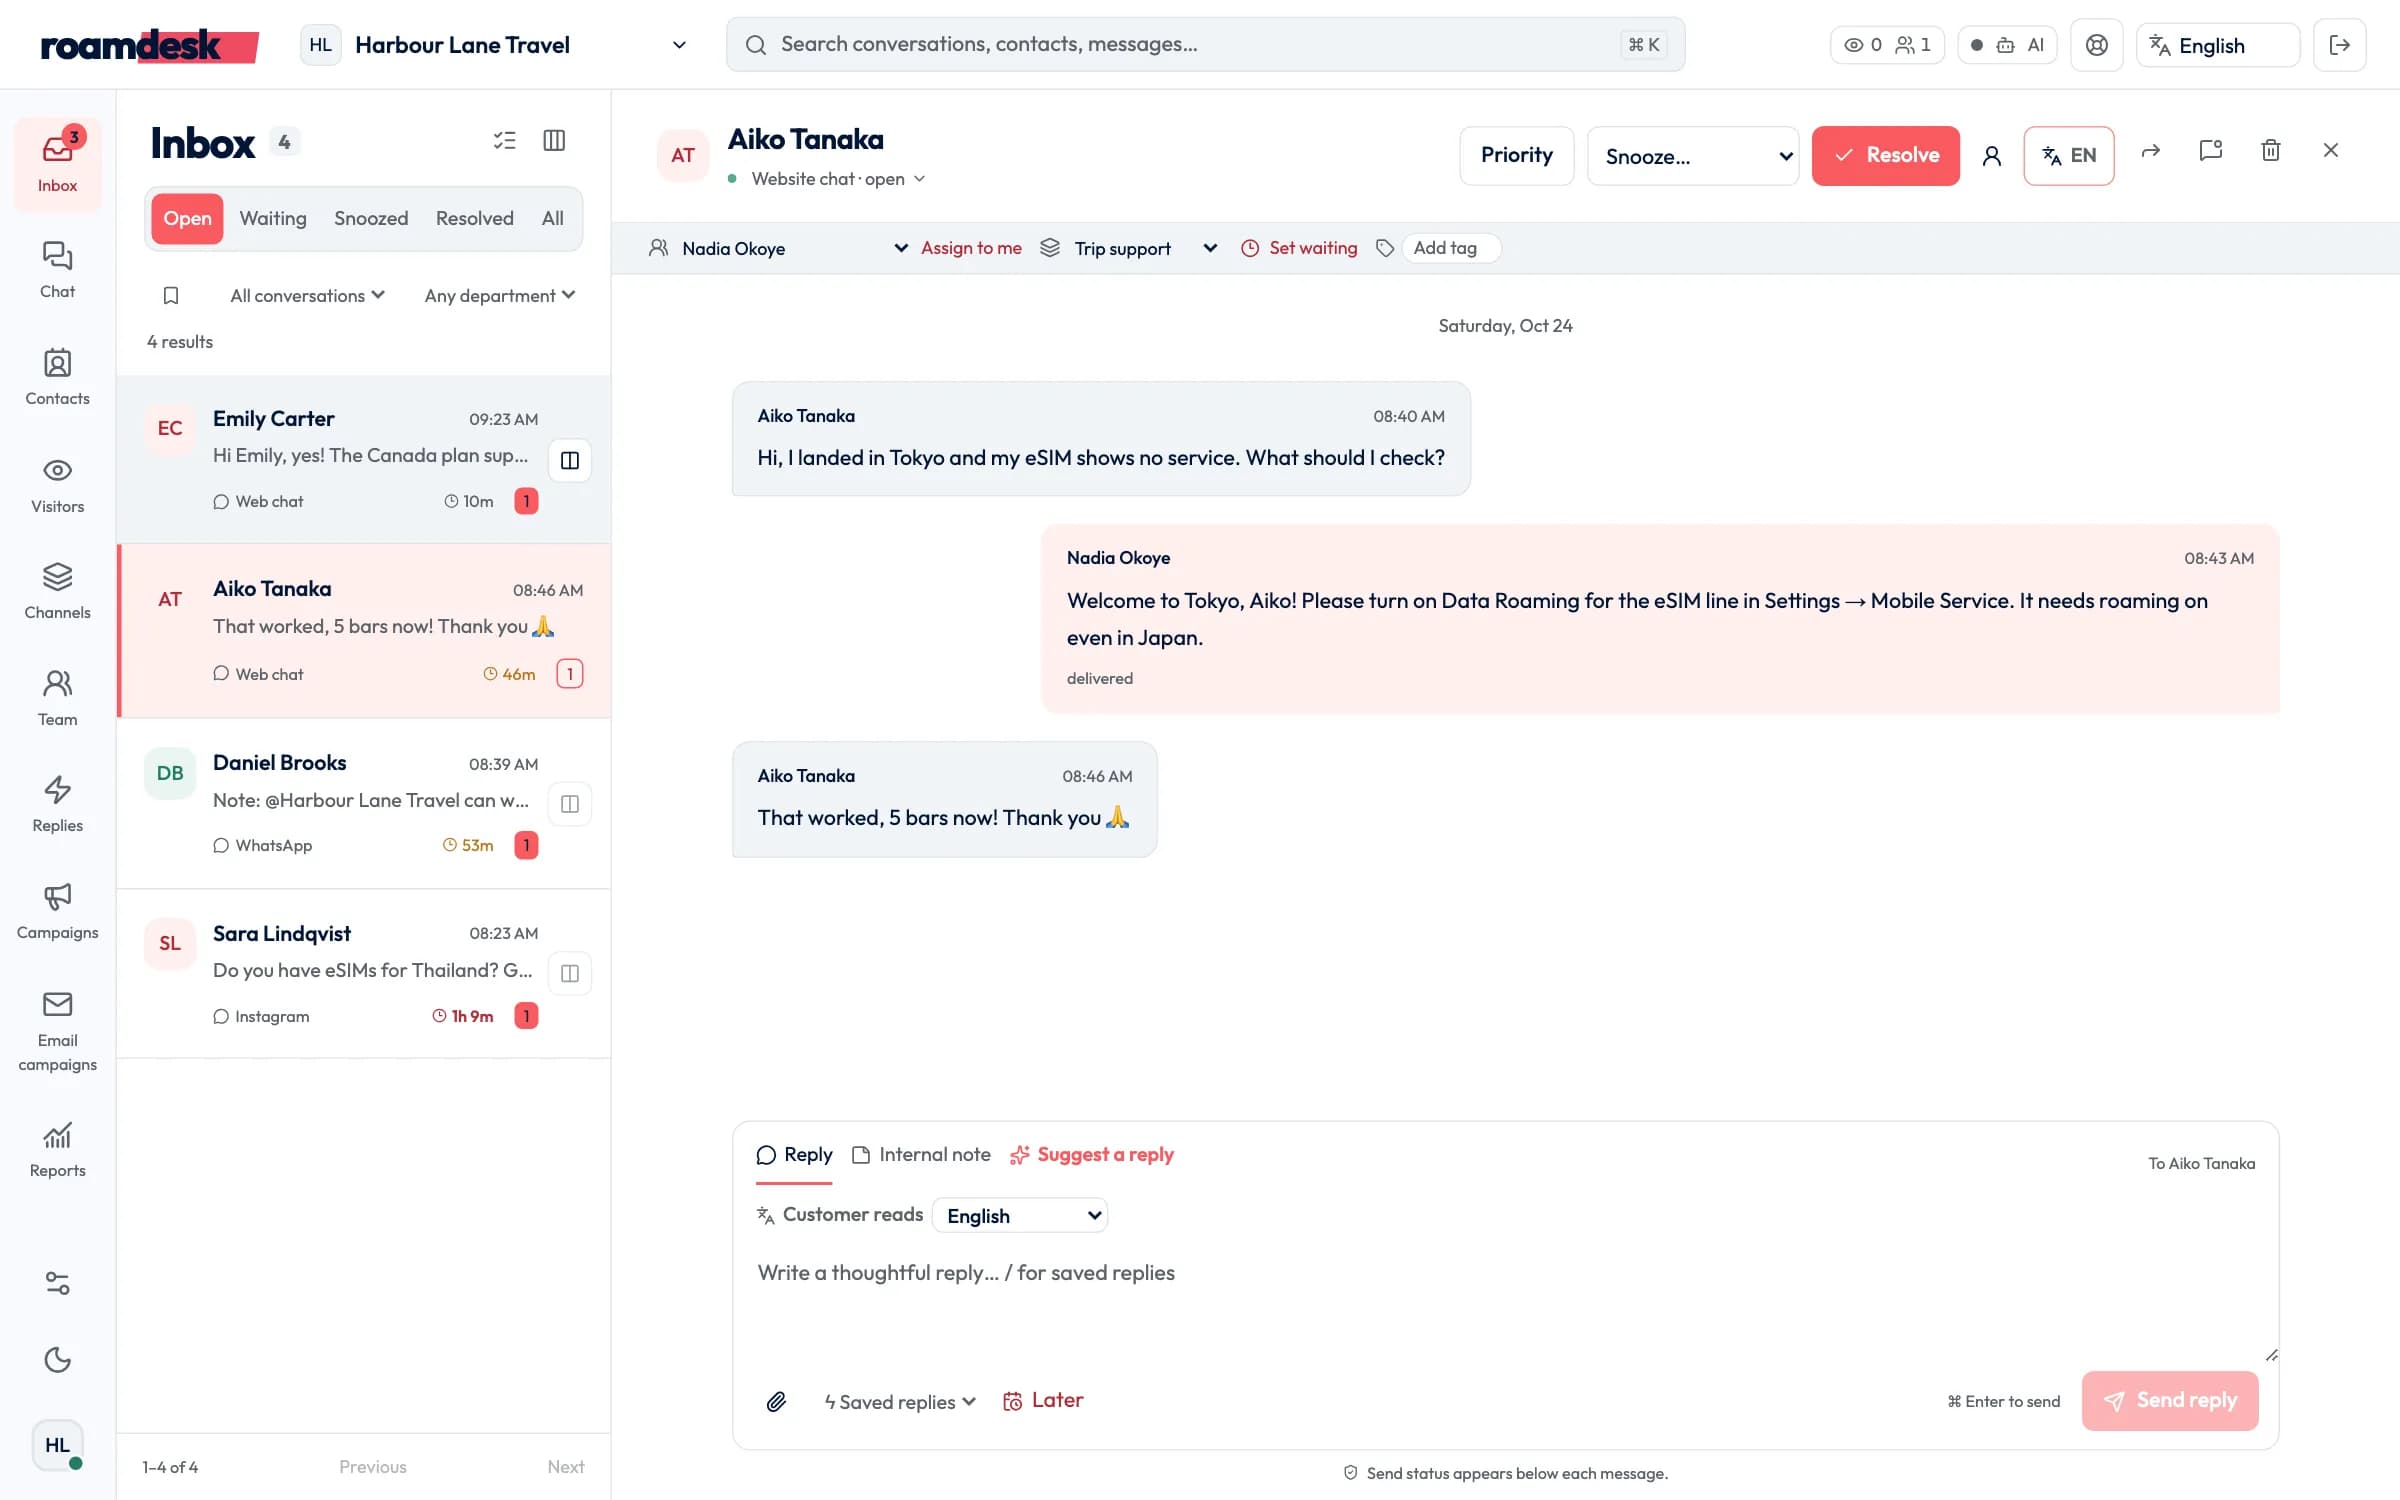Expand the Saved replies menu
Viewport: 2400px width, 1500px height.
pyautogui.click(x=900, y=1401)
